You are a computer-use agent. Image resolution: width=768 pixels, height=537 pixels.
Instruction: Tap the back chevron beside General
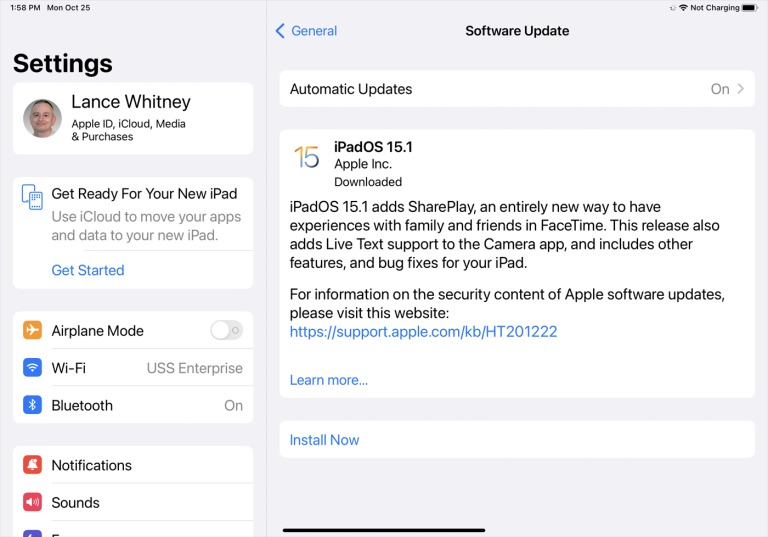click(280, 31)
